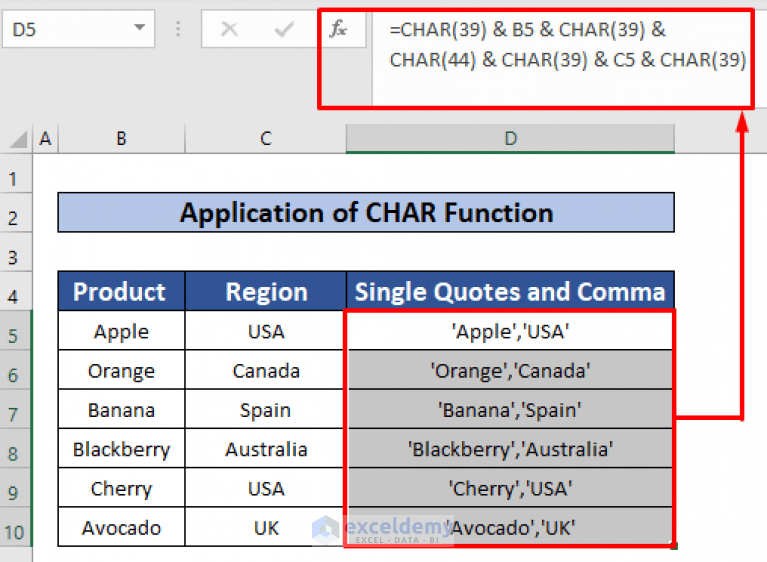Select the 'UK' region cell

point(266,527)
